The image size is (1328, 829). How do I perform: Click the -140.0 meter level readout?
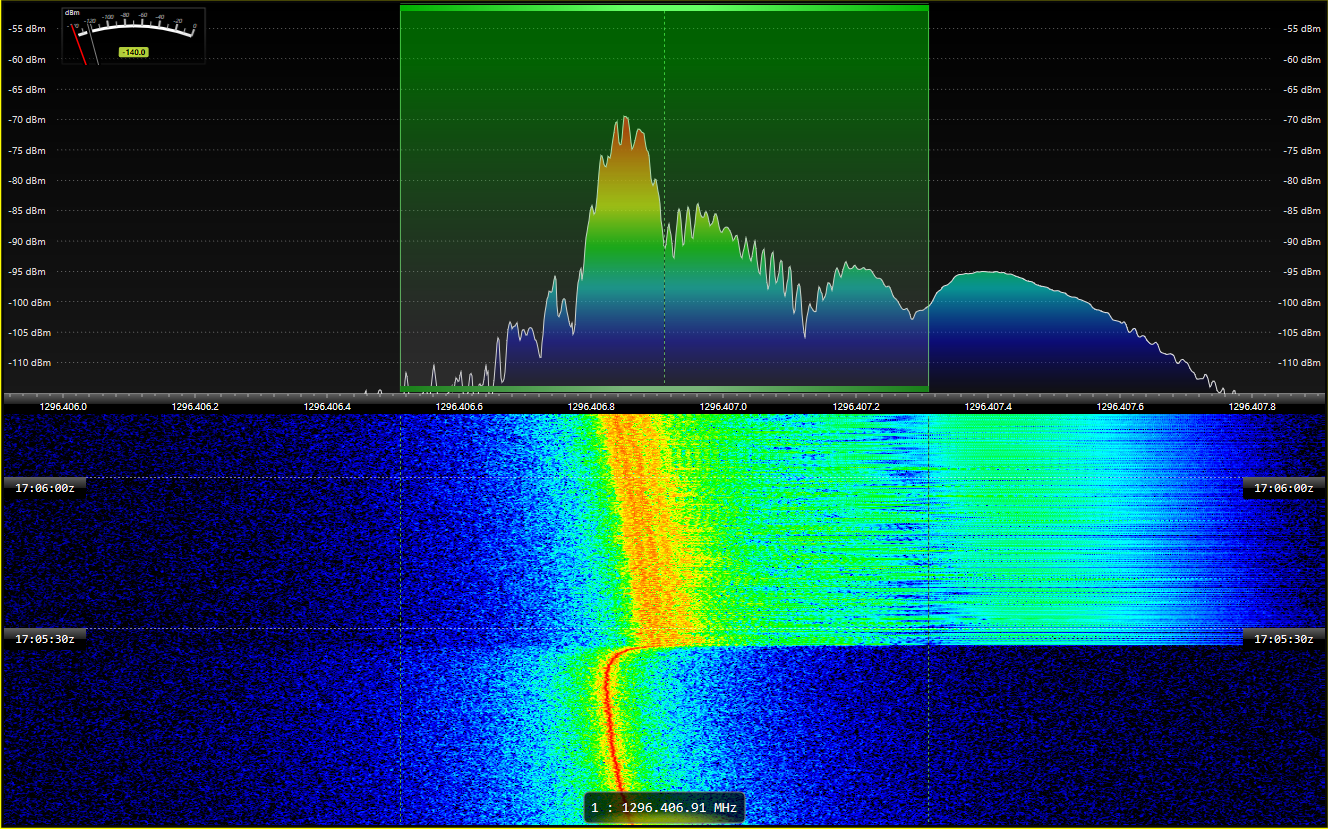click(133, 52)
